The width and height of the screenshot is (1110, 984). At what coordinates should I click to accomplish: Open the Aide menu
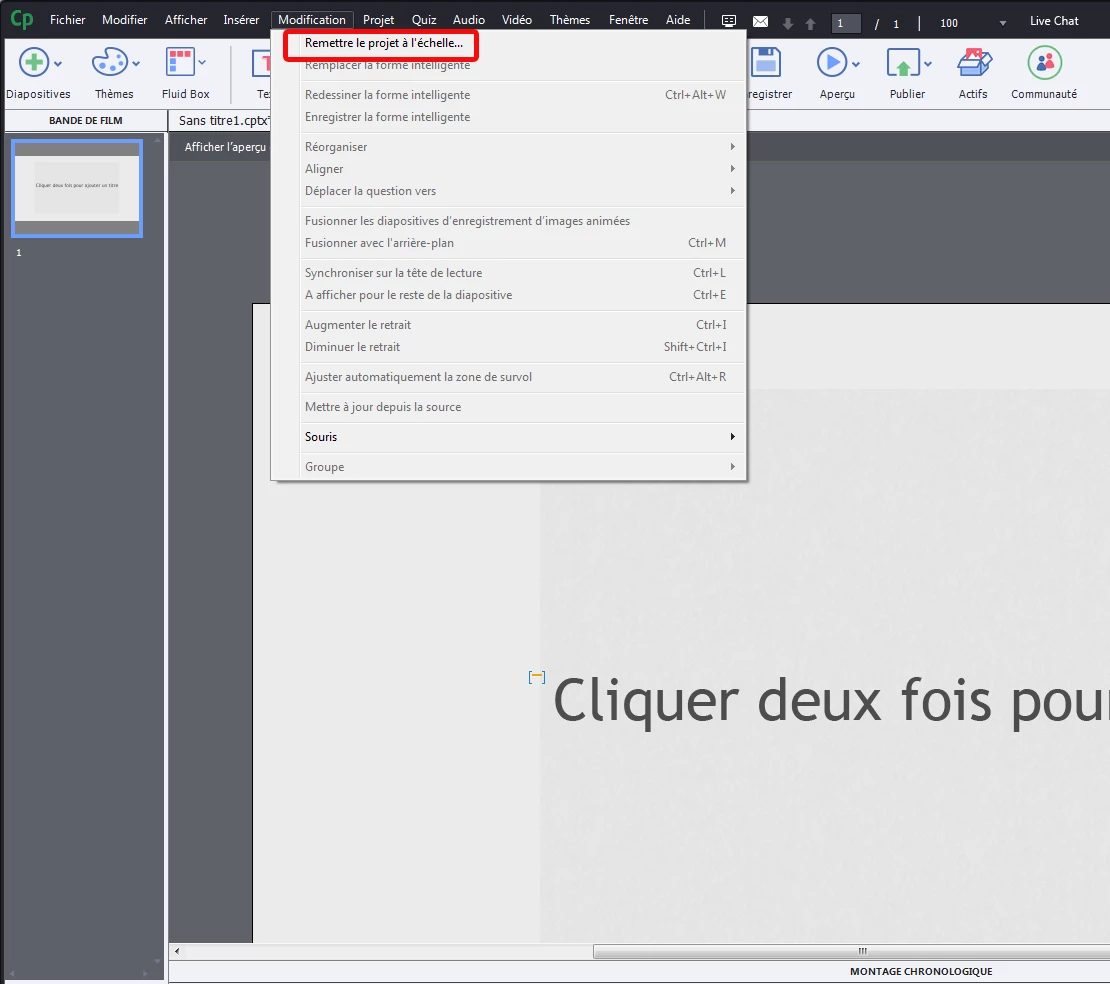click(677, 20)
